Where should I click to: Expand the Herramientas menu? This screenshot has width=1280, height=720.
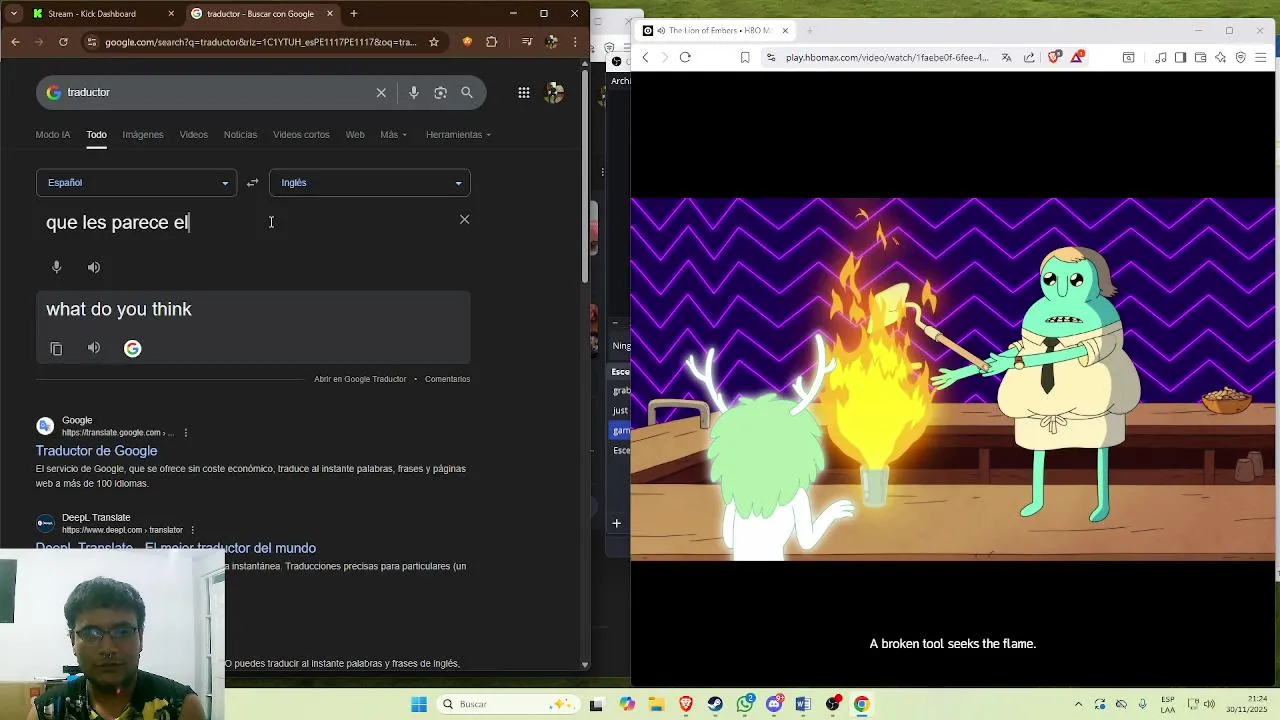[x=458, y=135]
